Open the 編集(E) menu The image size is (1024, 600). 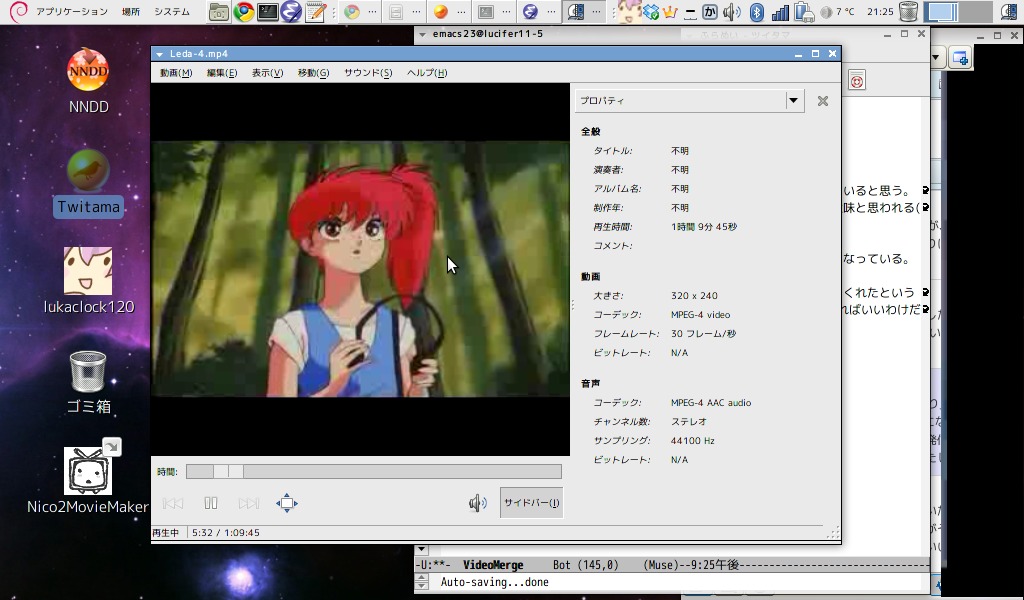222,72
